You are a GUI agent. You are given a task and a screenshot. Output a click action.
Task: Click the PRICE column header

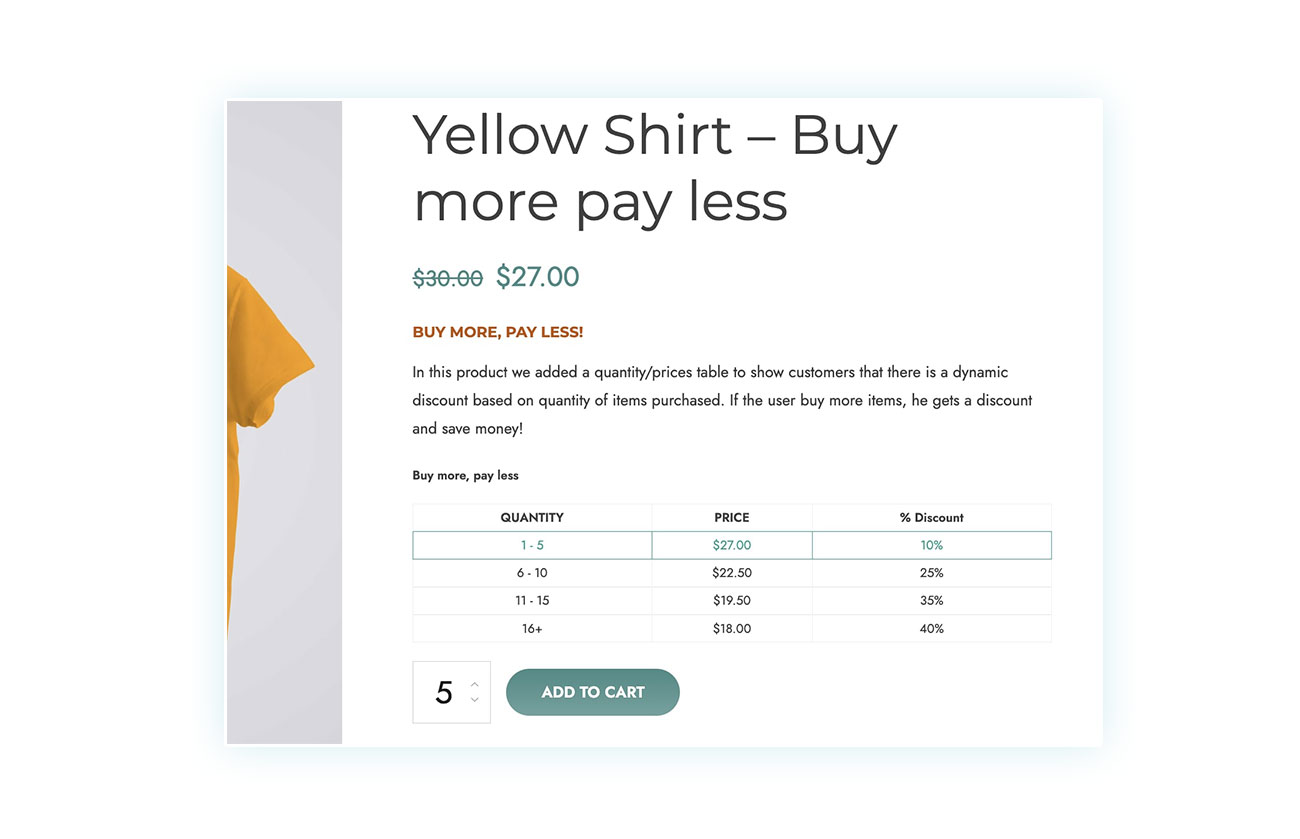(x=732, y=518)
